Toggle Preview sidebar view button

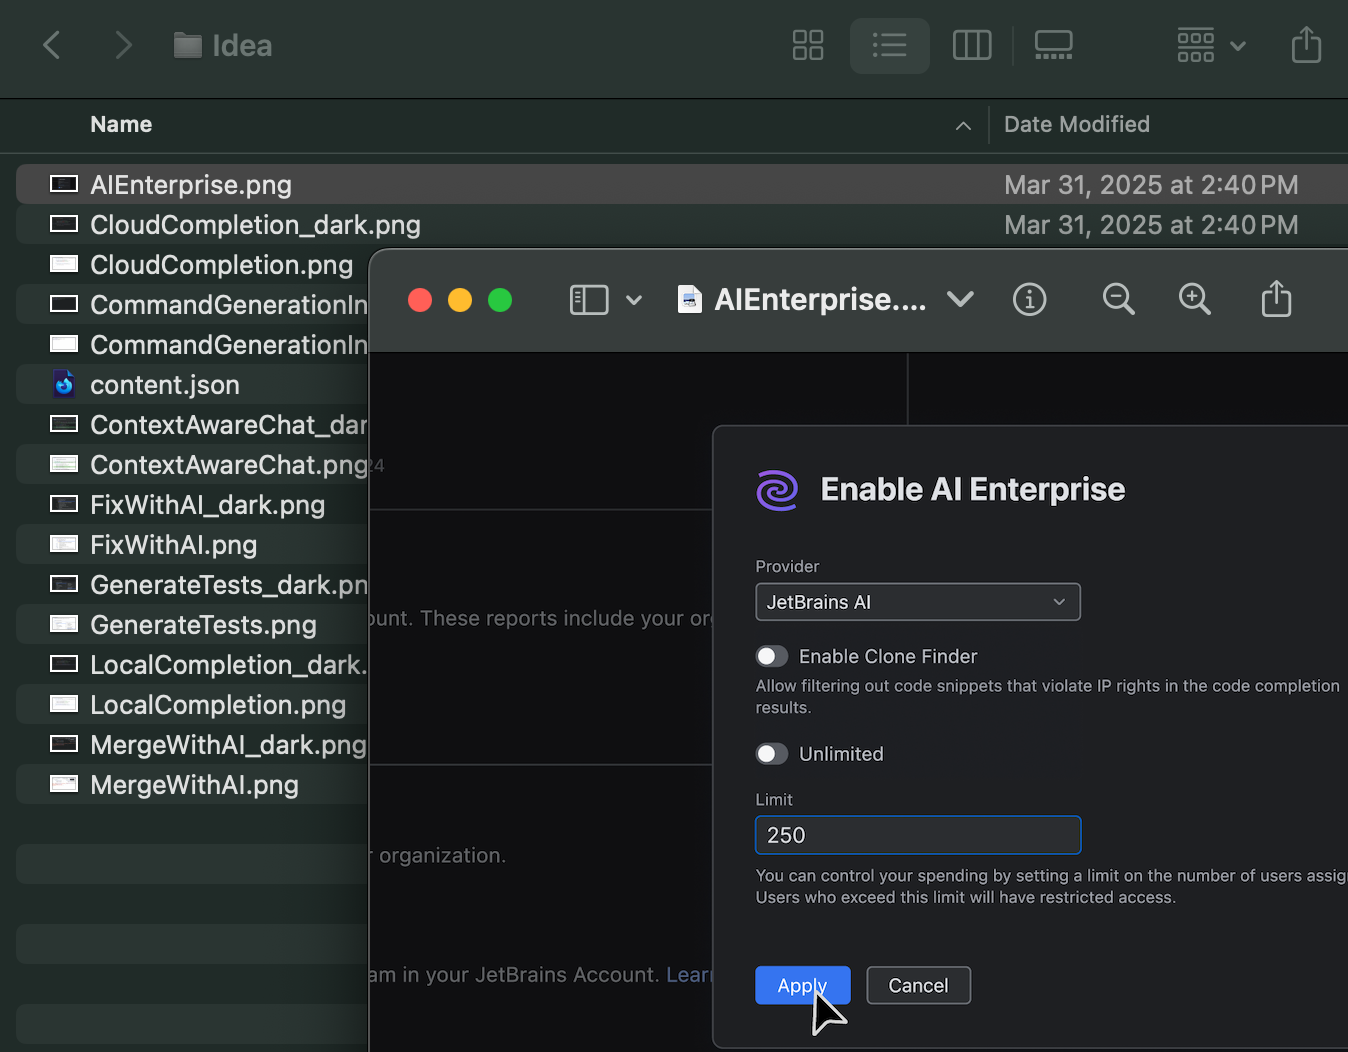(589, 300)
